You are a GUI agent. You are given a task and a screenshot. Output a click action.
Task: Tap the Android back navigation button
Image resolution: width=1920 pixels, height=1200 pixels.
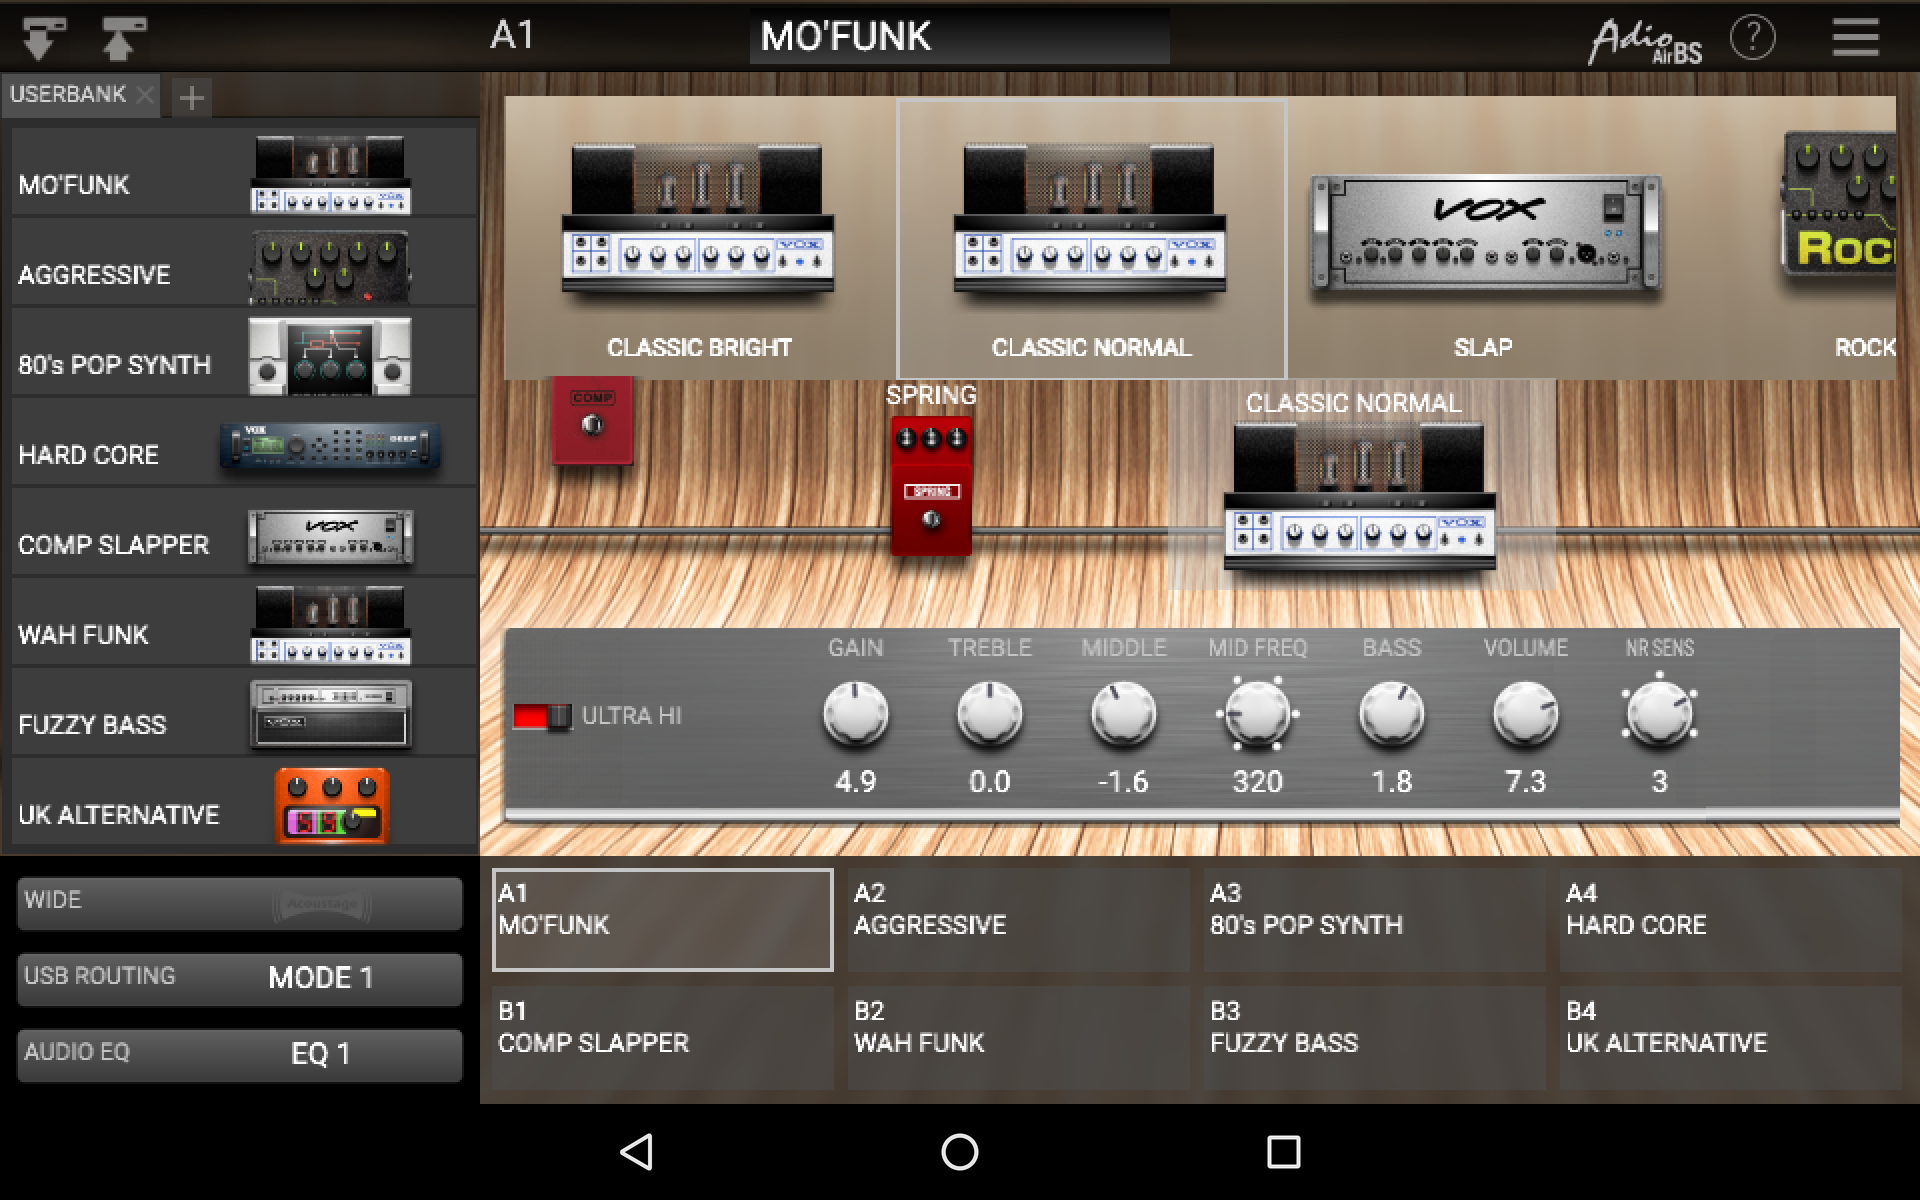pos(637,1151)
